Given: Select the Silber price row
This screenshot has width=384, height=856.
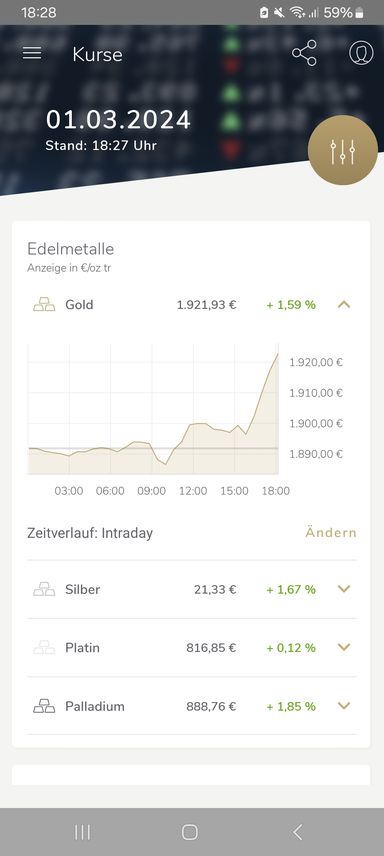Looking at the screenshot, I should (x=192, y=590).
